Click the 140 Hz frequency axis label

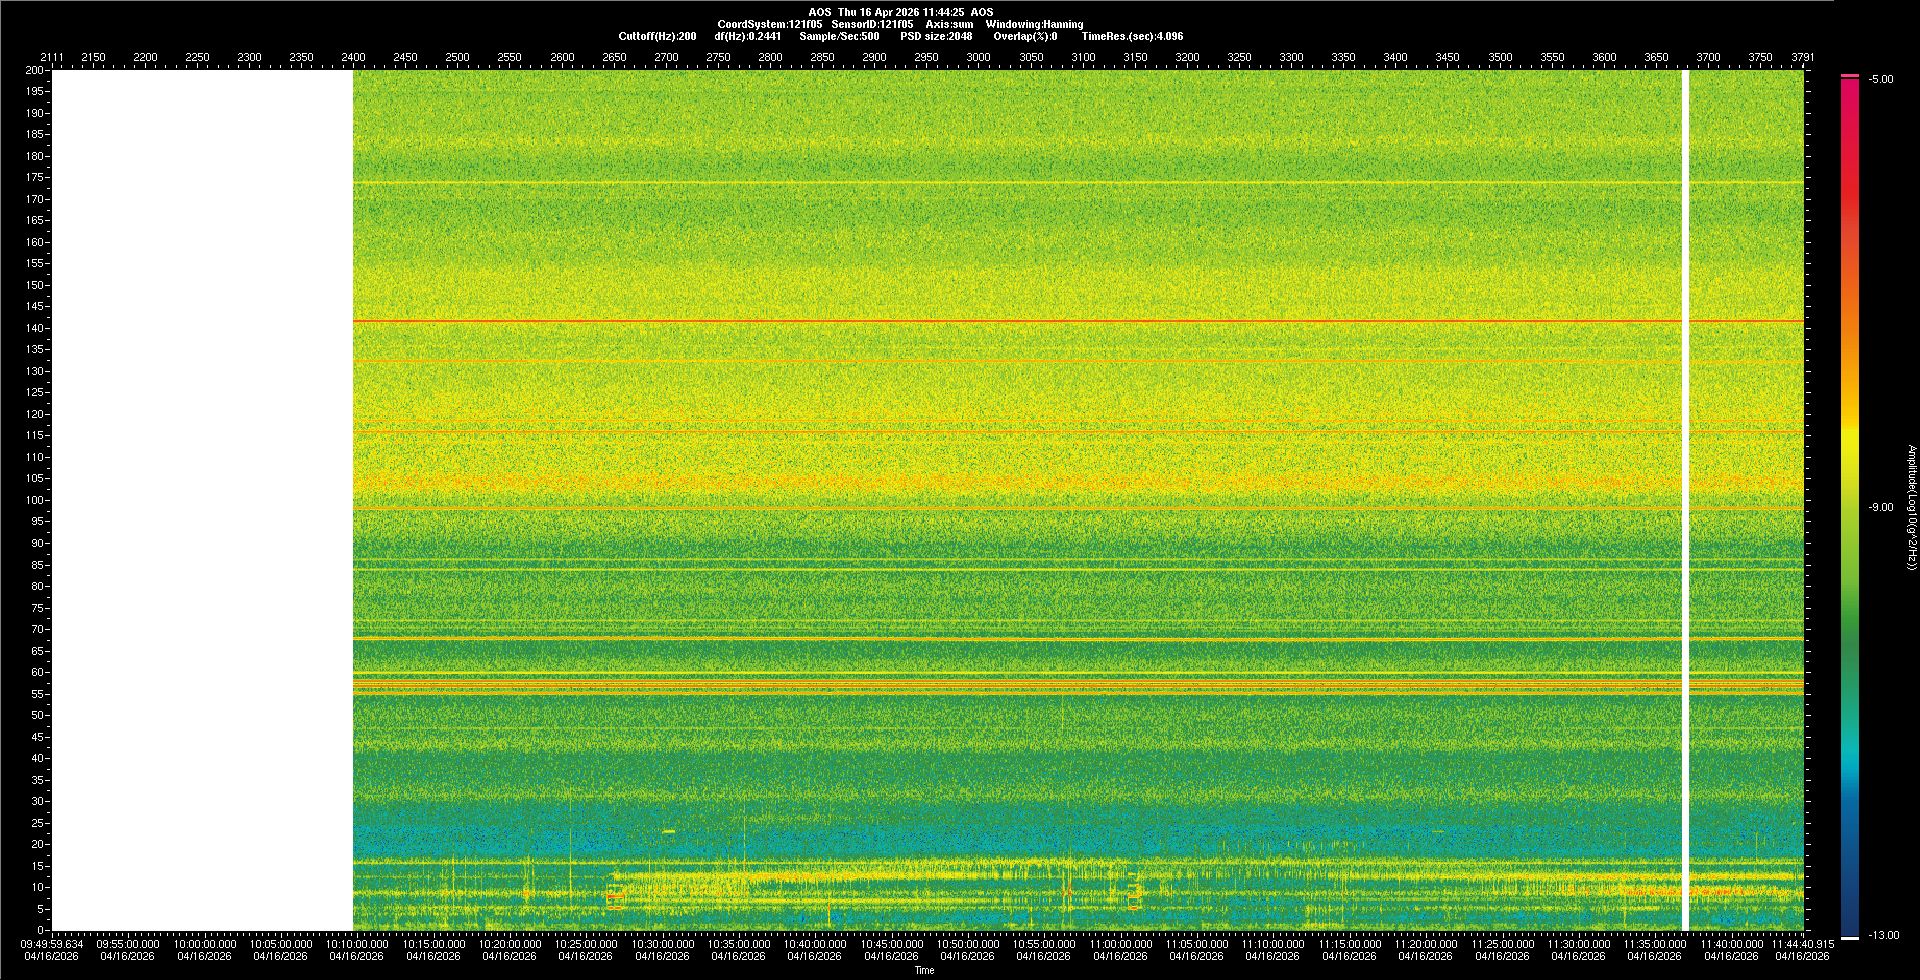pos(35,328)
